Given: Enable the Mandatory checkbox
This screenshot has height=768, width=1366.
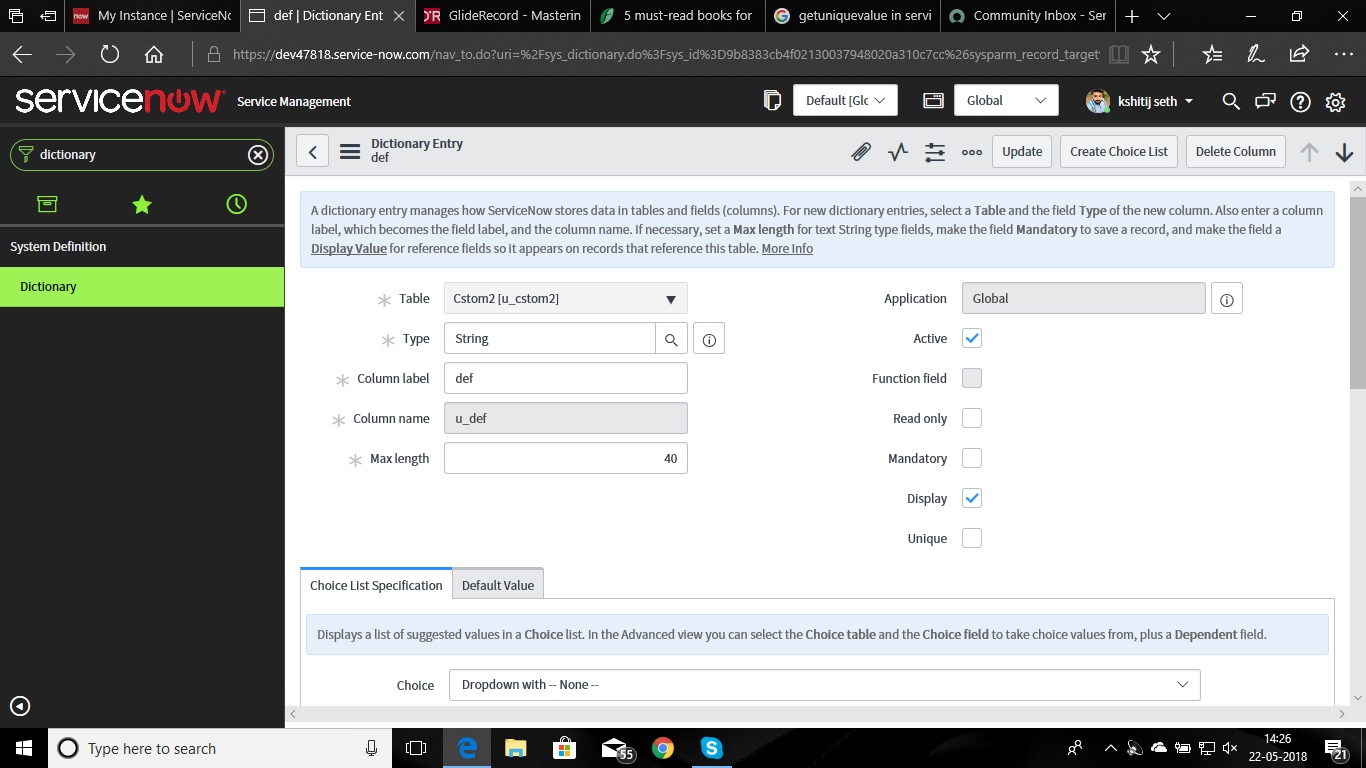Looking at the screenshot, I should click(972, 458).
